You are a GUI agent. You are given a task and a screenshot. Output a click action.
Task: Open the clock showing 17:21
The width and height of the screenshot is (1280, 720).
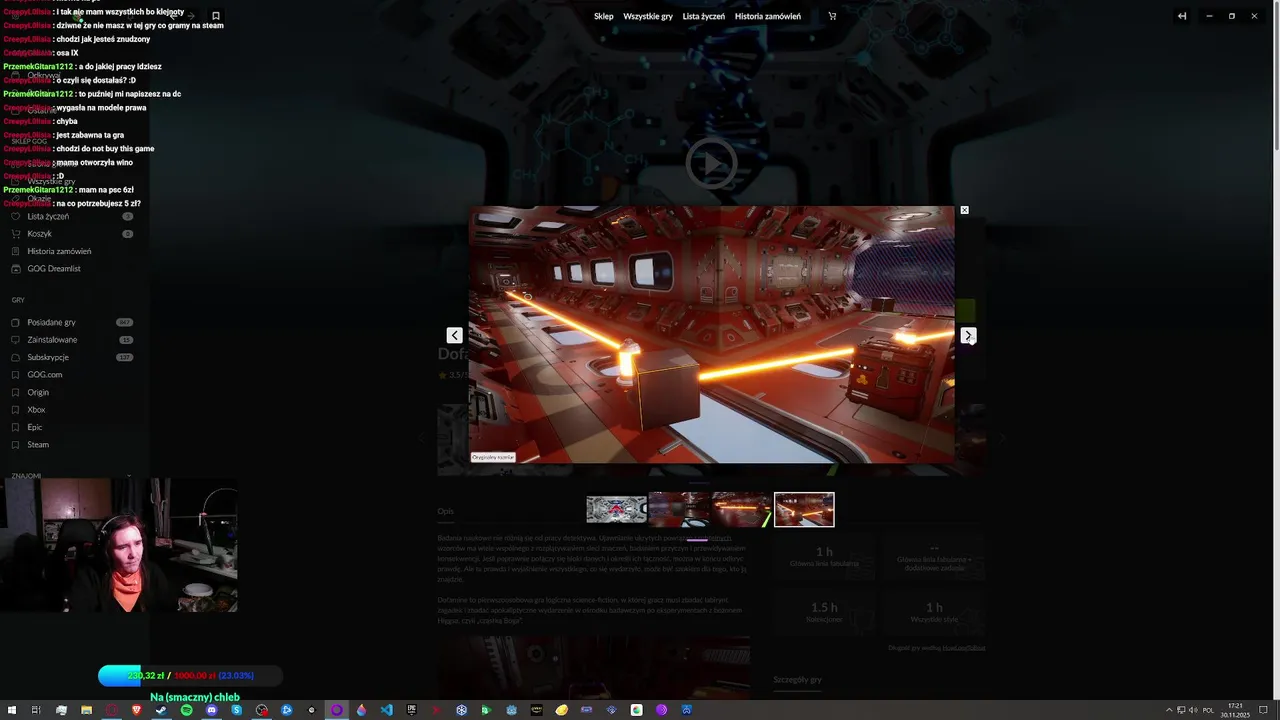pos(1236,710)
